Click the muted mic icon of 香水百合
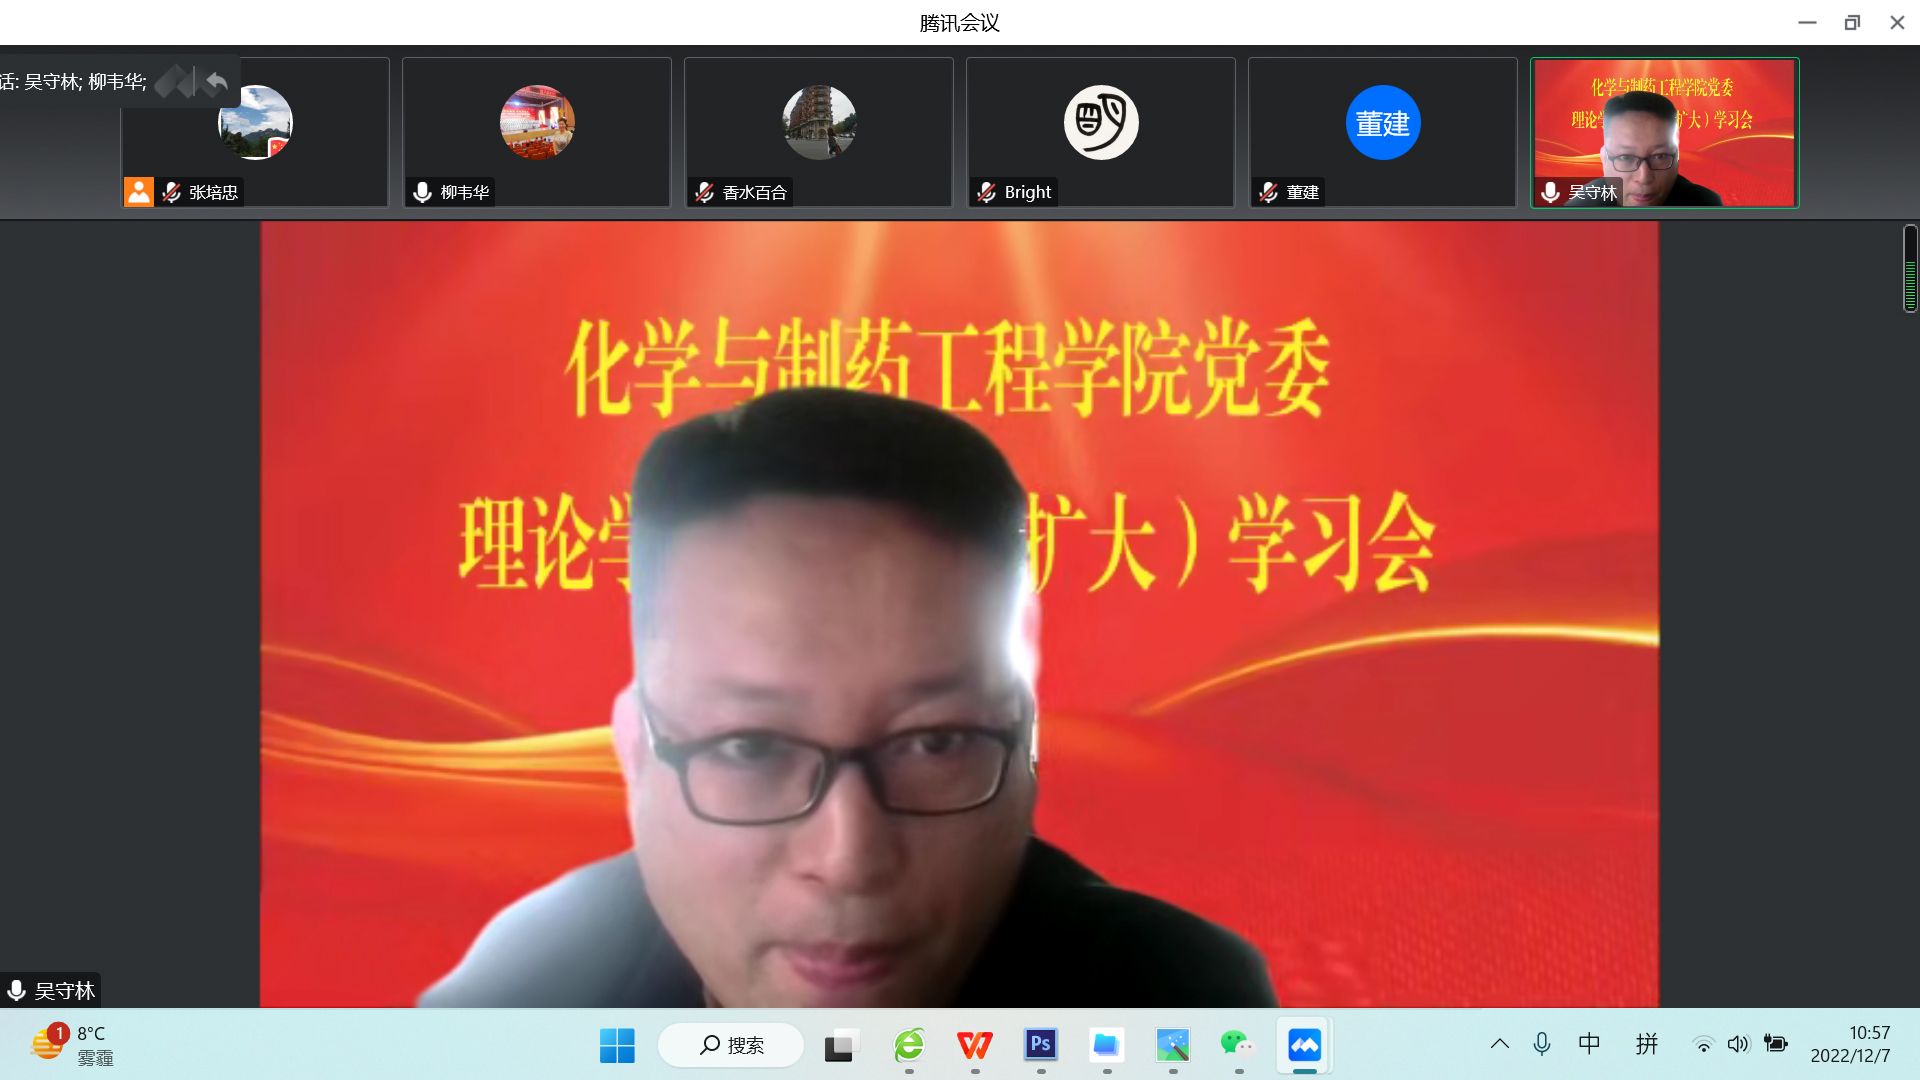Image resolution: width=1920 pixels, height=1080 pixels. [x=705, y=192]
